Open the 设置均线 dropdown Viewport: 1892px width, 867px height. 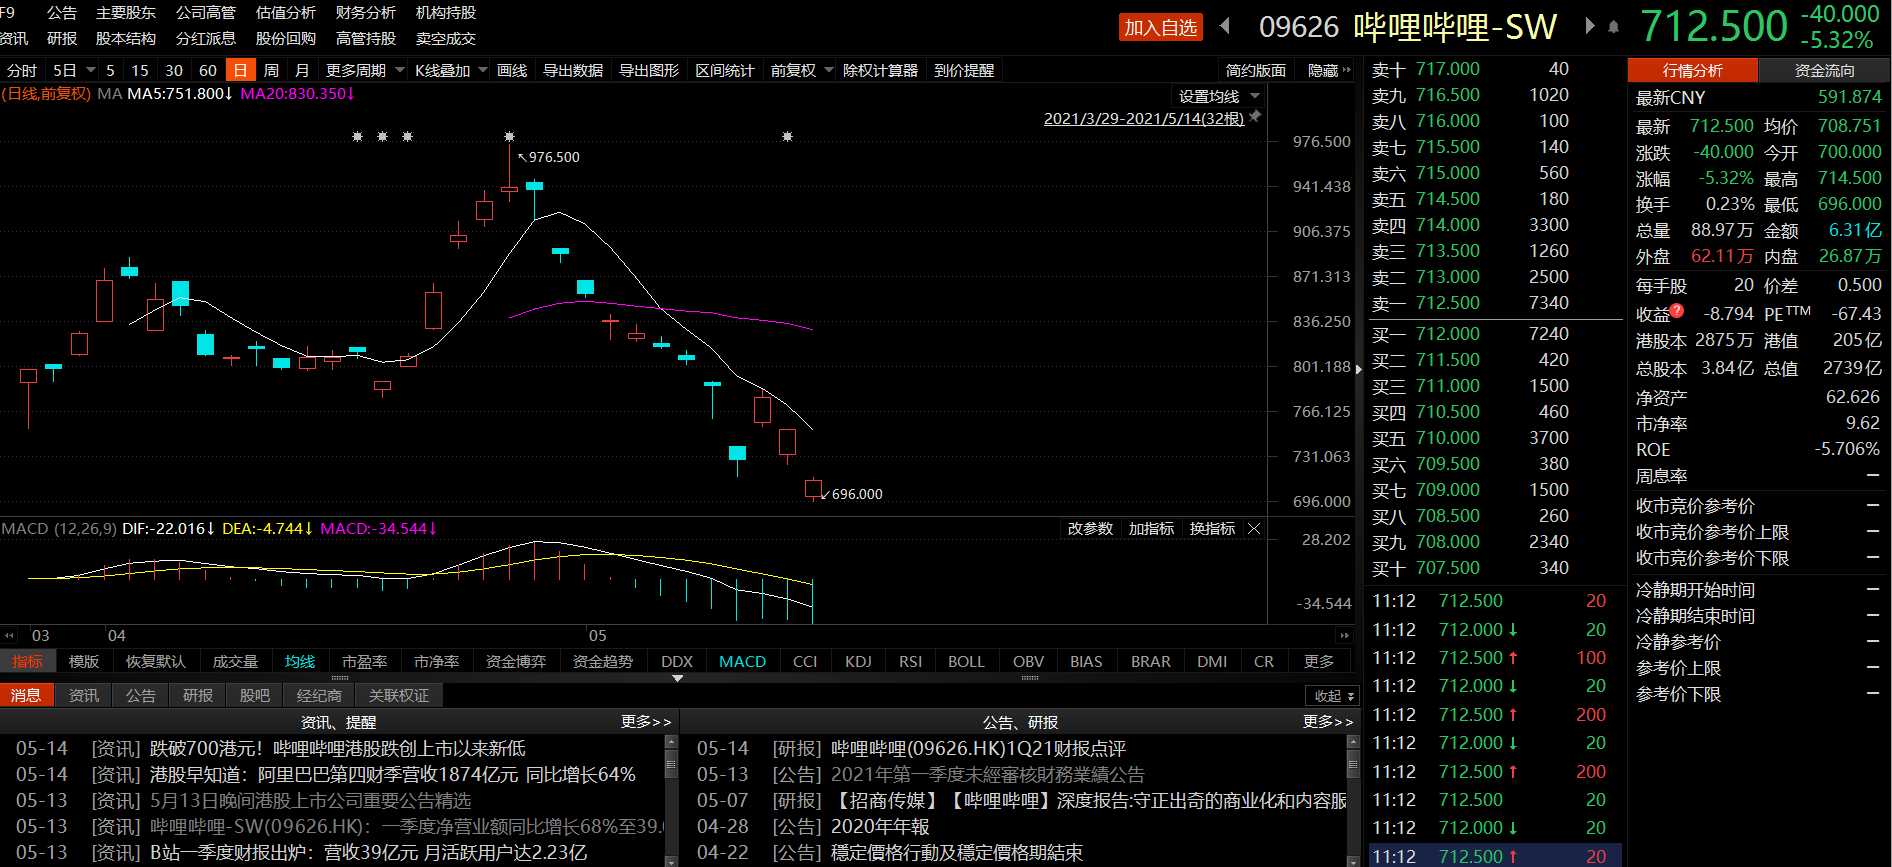[1218, 96]
